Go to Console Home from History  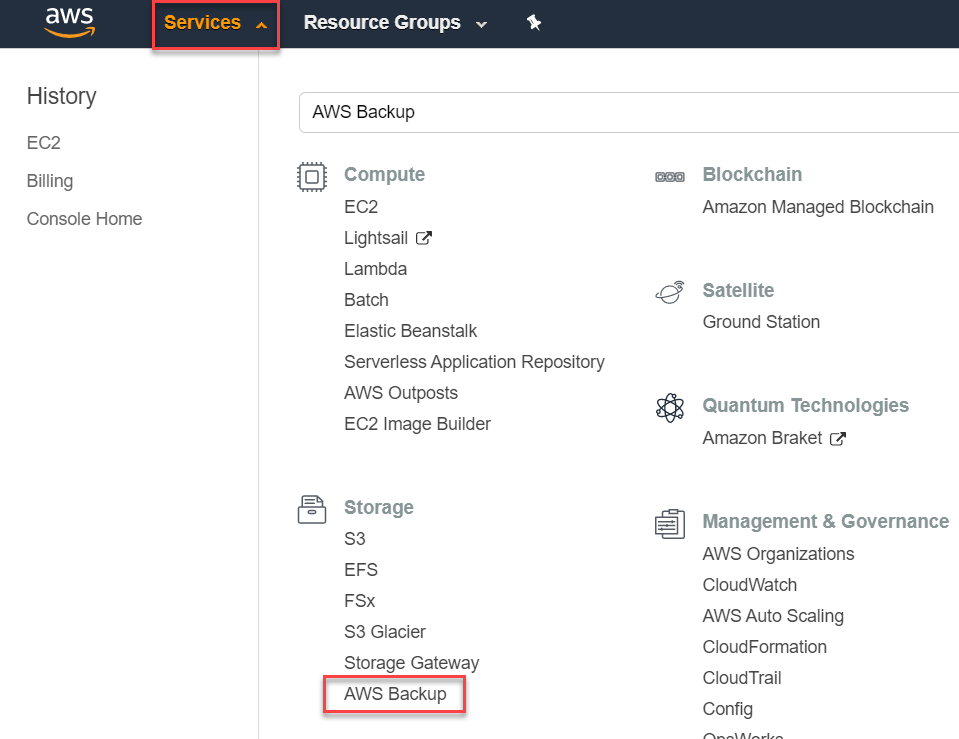click(x=84, y=218)
